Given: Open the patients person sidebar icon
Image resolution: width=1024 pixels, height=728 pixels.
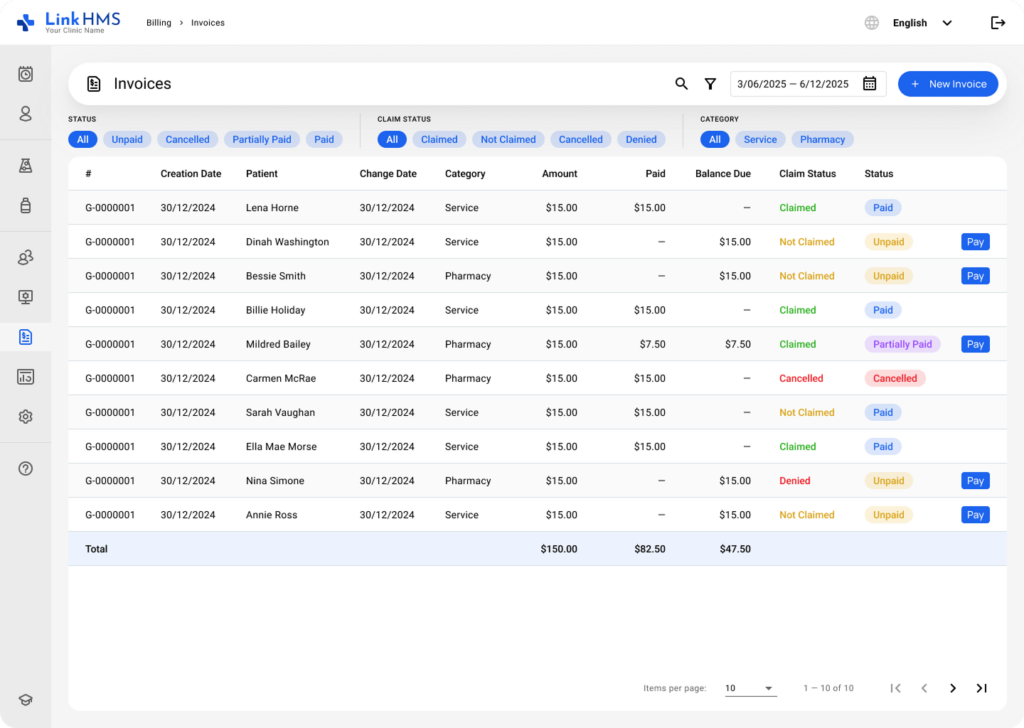Looking at the screenshot, I should click(x=25, y=114).
